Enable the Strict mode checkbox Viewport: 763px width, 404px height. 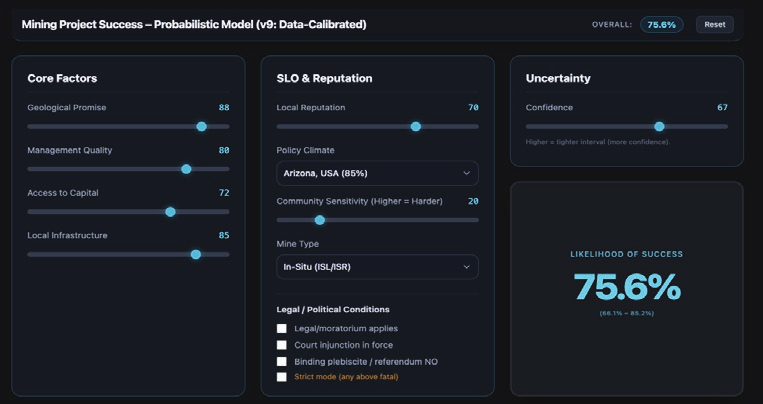tap(282, 377)
